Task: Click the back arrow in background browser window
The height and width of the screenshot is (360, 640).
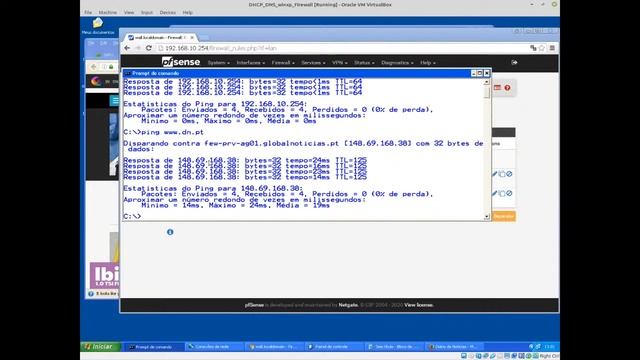Action: click(x=94, y=67)
